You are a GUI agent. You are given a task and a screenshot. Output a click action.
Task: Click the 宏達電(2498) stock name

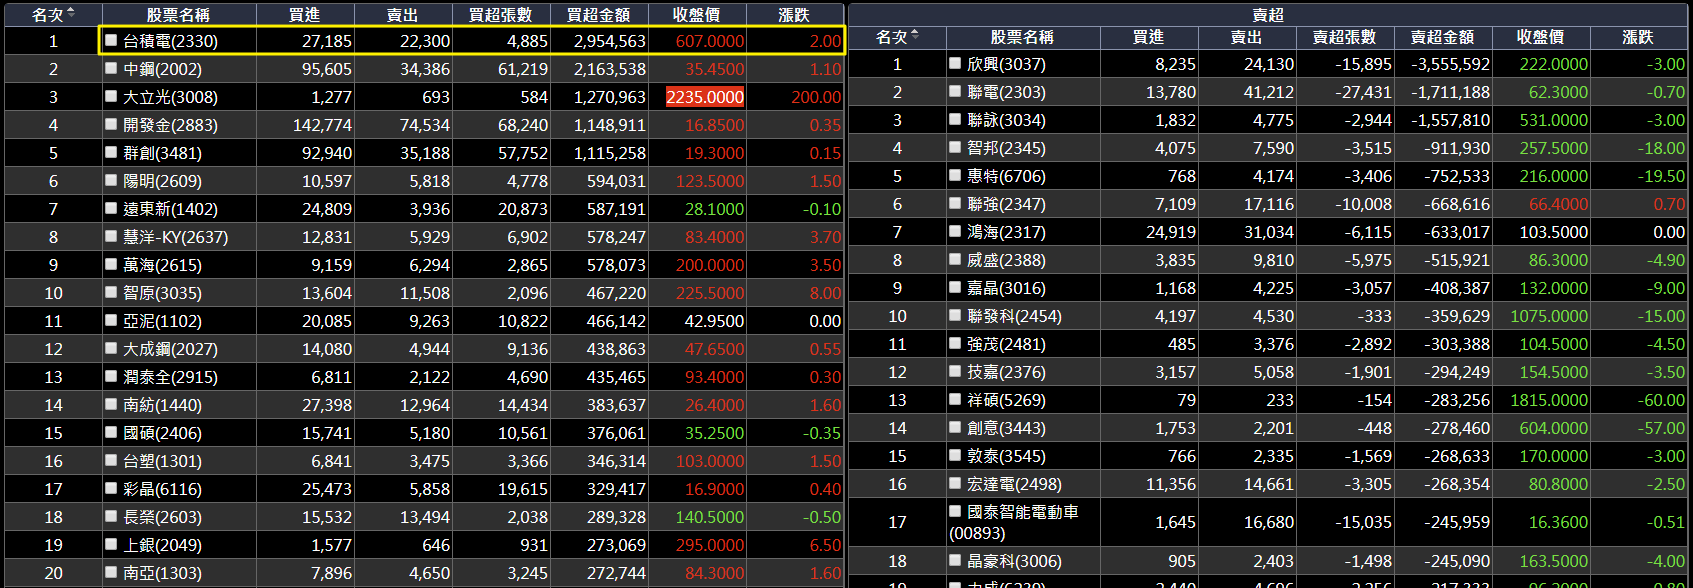1014,484
